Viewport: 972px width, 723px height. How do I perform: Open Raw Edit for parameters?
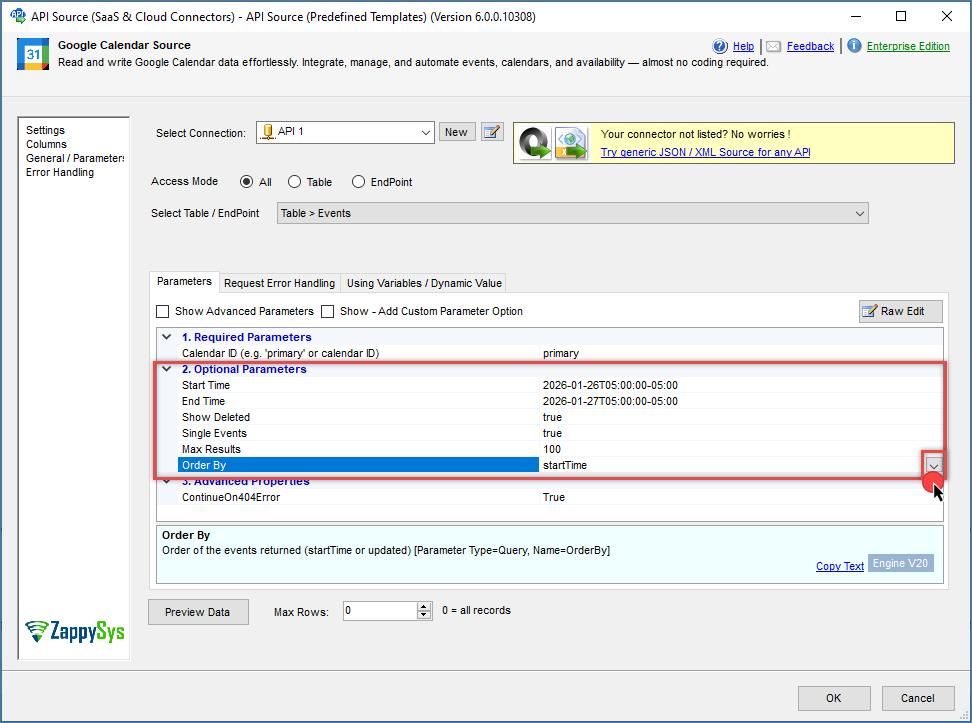[x=900, y=311]
